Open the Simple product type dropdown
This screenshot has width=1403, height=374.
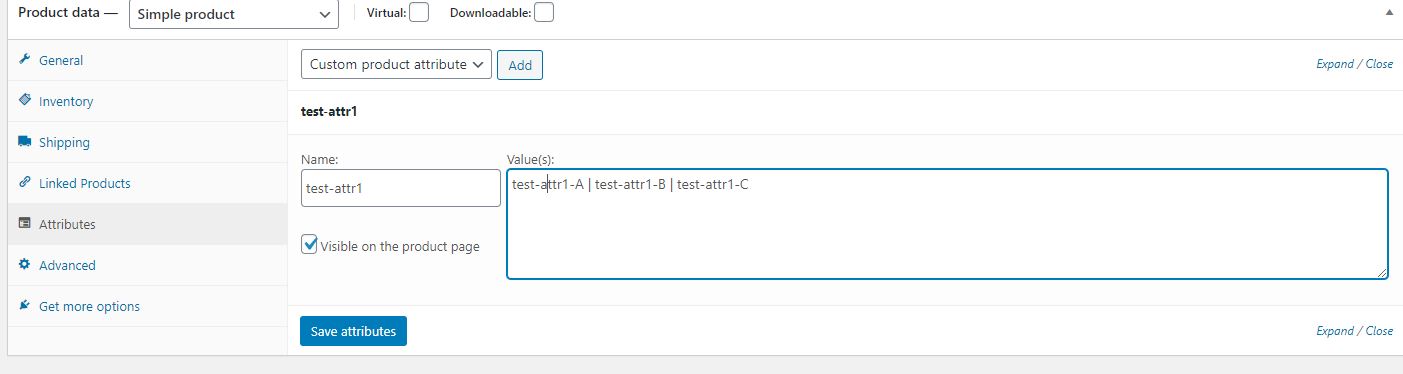pos(233,14)
